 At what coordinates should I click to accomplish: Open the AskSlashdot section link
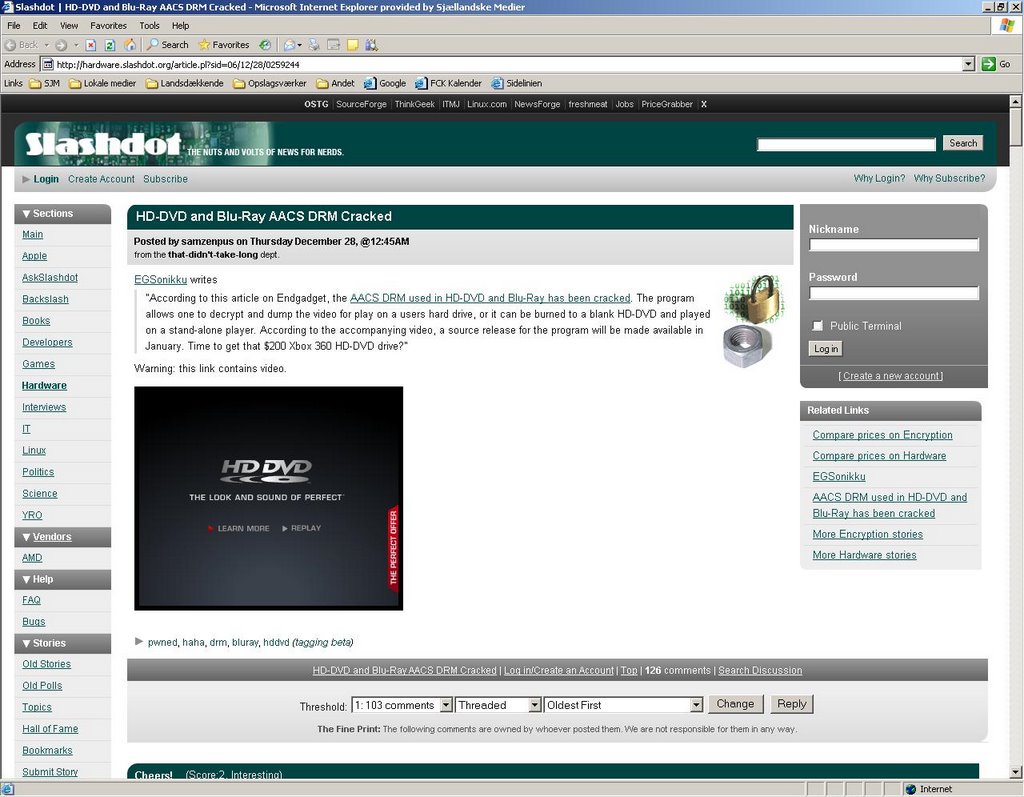pyautogui.click(x=50, y=278)
